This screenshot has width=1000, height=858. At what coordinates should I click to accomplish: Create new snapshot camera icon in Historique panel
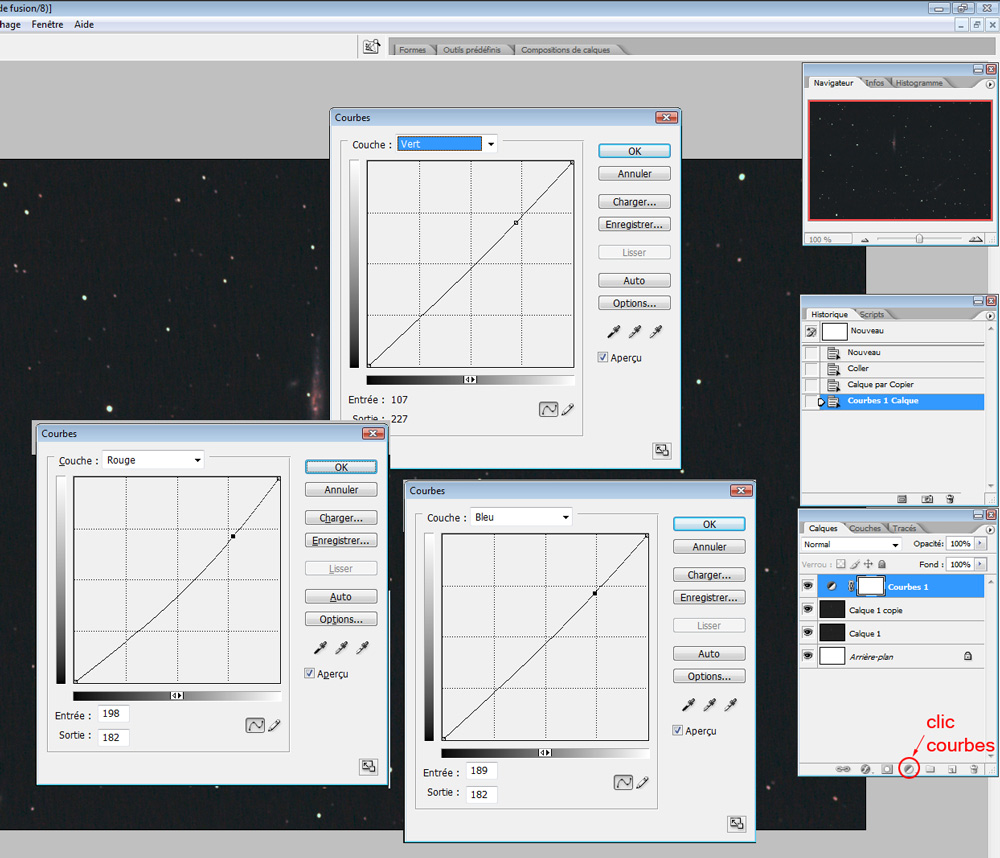[x=927, y=499]
